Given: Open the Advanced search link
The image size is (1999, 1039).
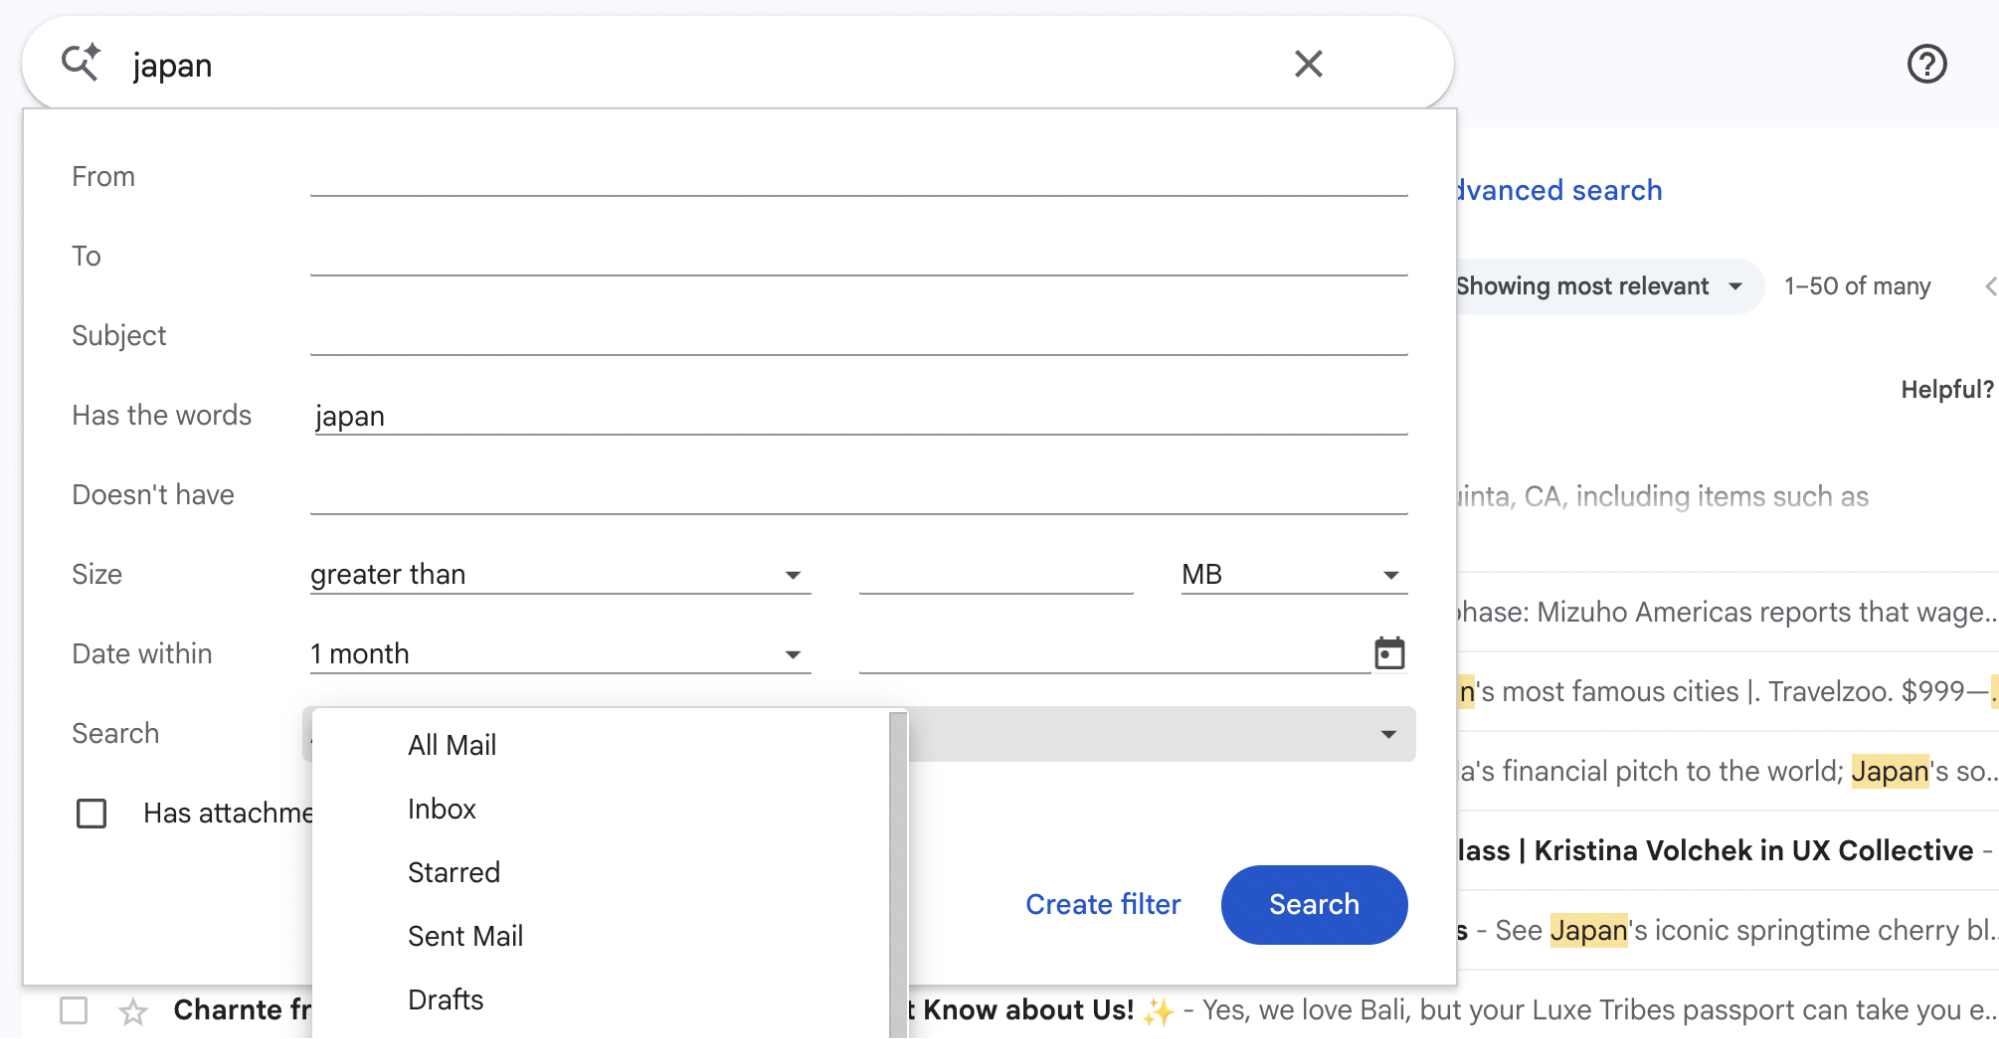Looking at the screenshot, I should point(1558,190).
